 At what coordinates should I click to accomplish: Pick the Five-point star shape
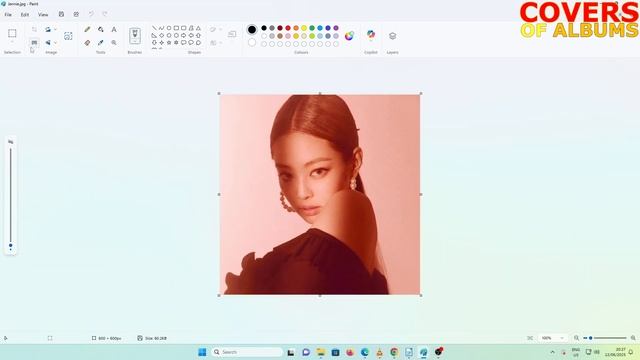[169, 42]
